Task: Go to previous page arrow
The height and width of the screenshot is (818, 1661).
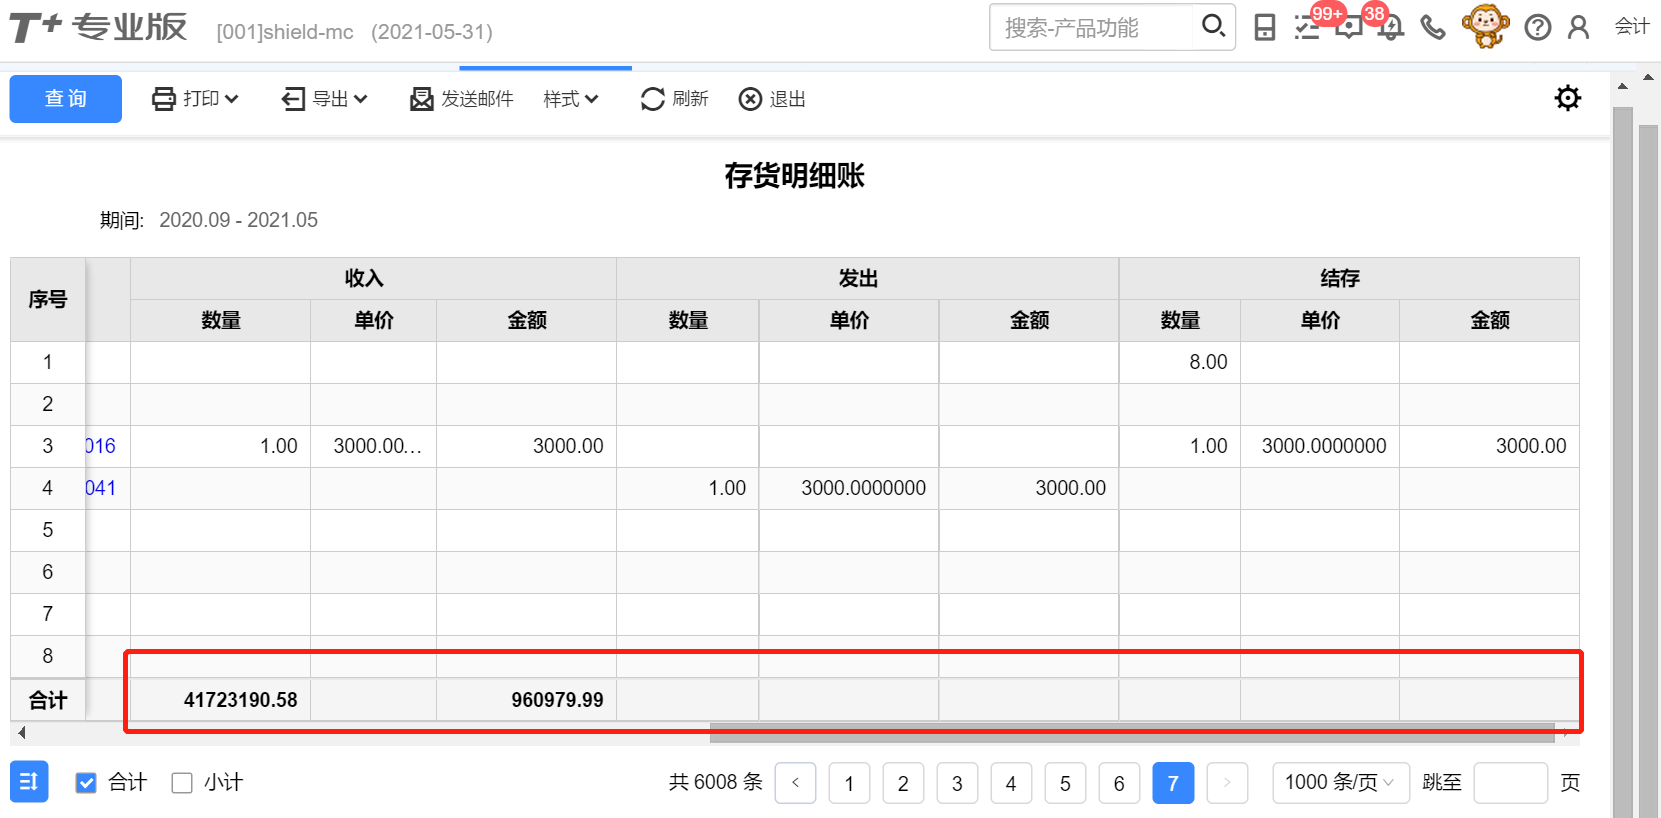Action: [796, 783]
